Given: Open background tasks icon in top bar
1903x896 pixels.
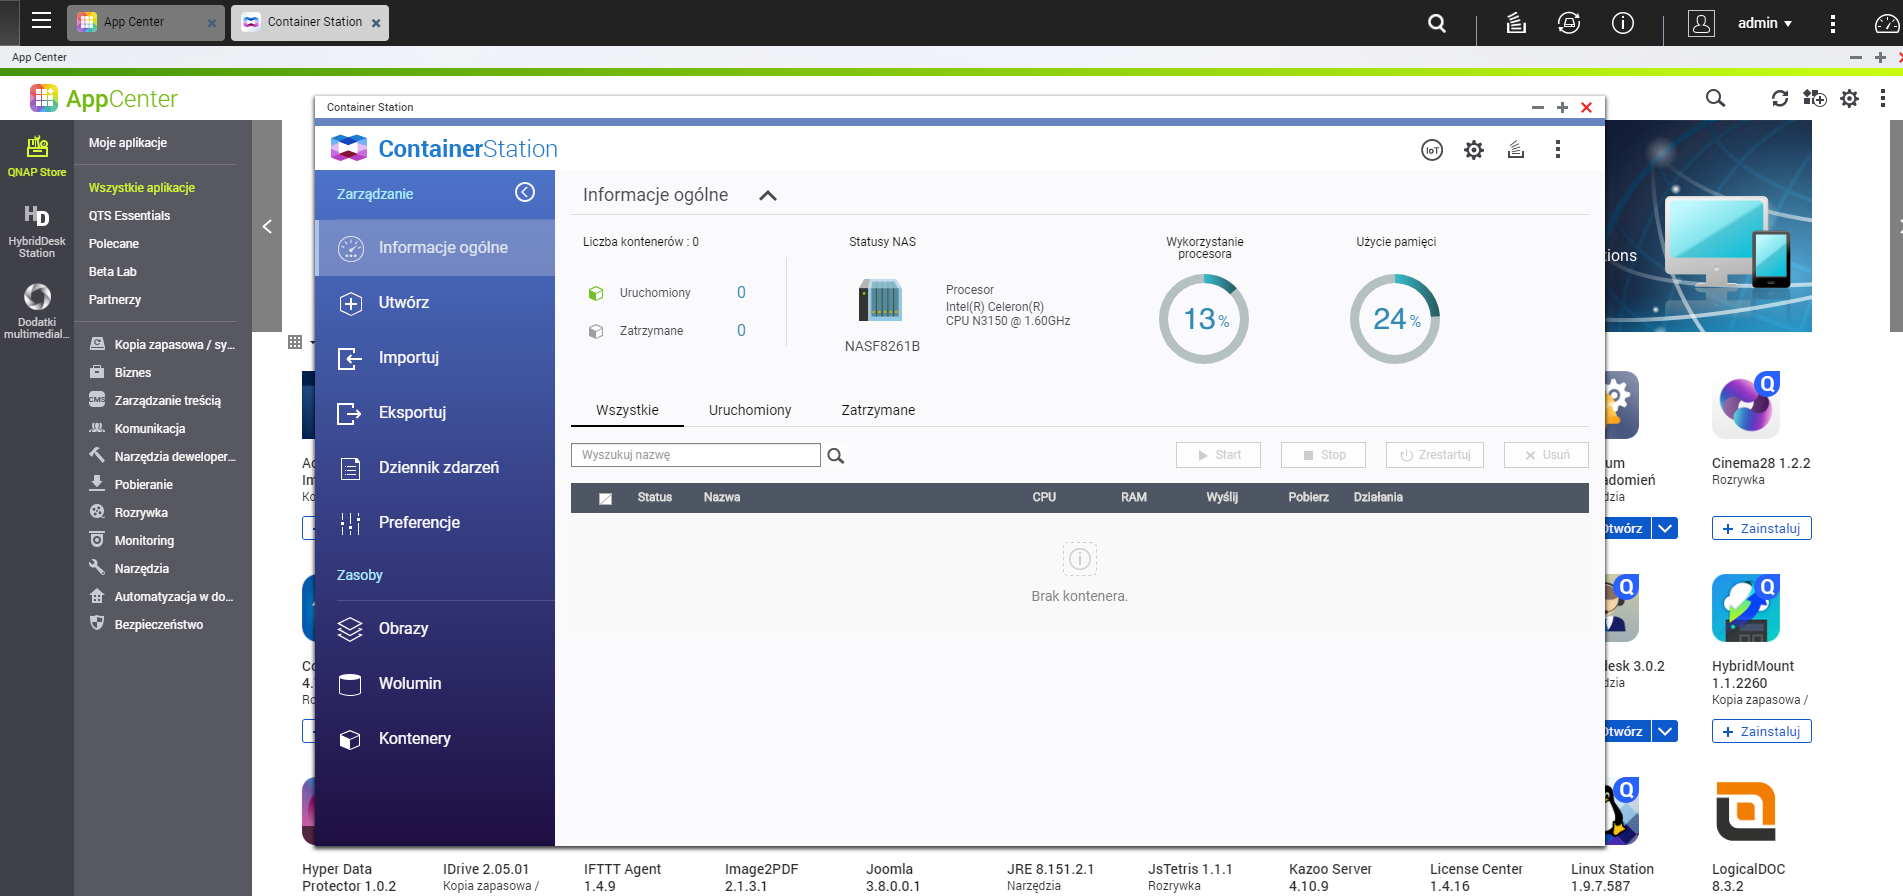Looking at the screenshot, I should coord(1516,23).
